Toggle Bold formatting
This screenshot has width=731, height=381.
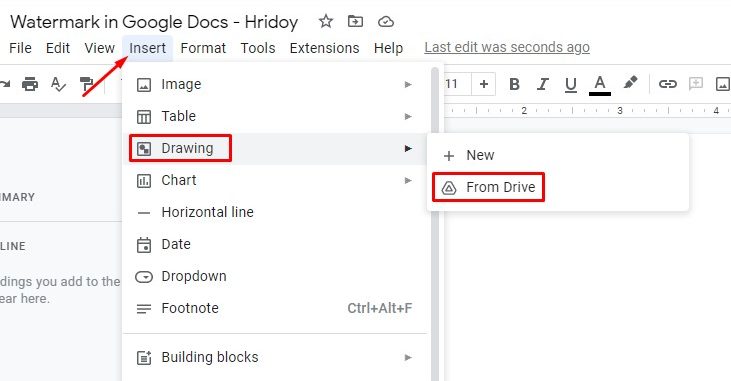(514, 84)
